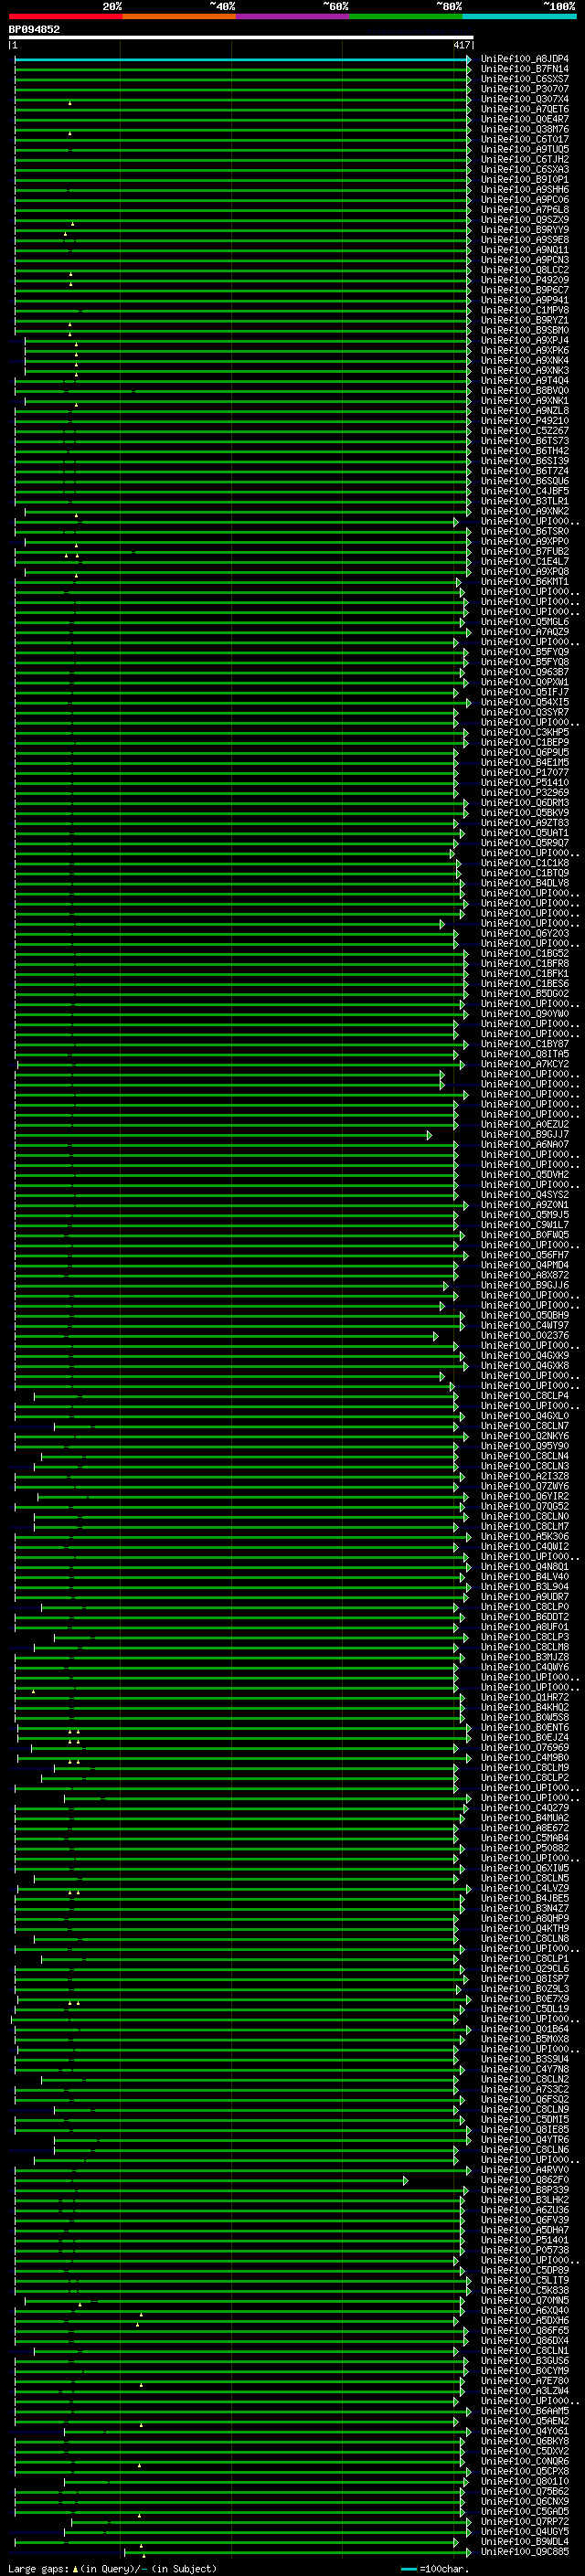Select the UniRef100_A0EZU2 label
The height and width of the screenshot is (2576, 585).
(x=524, y=1124)
